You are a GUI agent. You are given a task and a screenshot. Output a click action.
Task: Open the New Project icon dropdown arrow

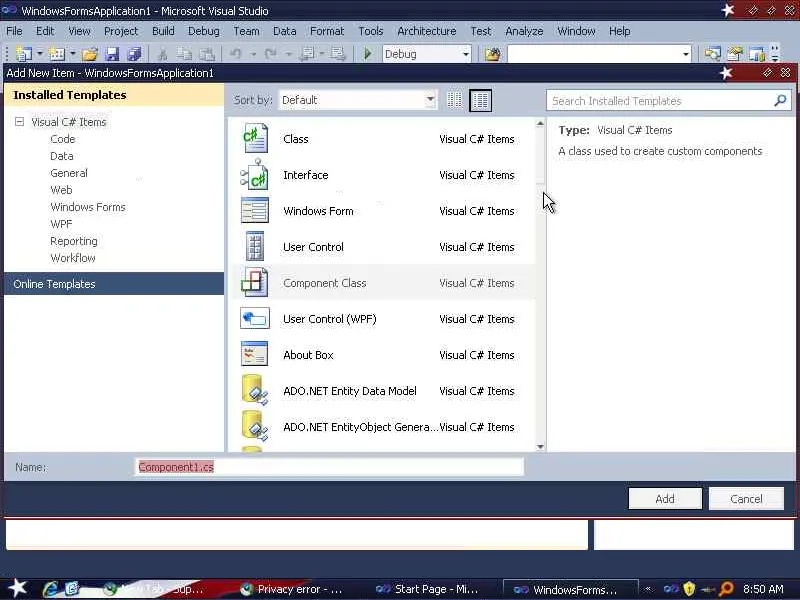(39, 54)
